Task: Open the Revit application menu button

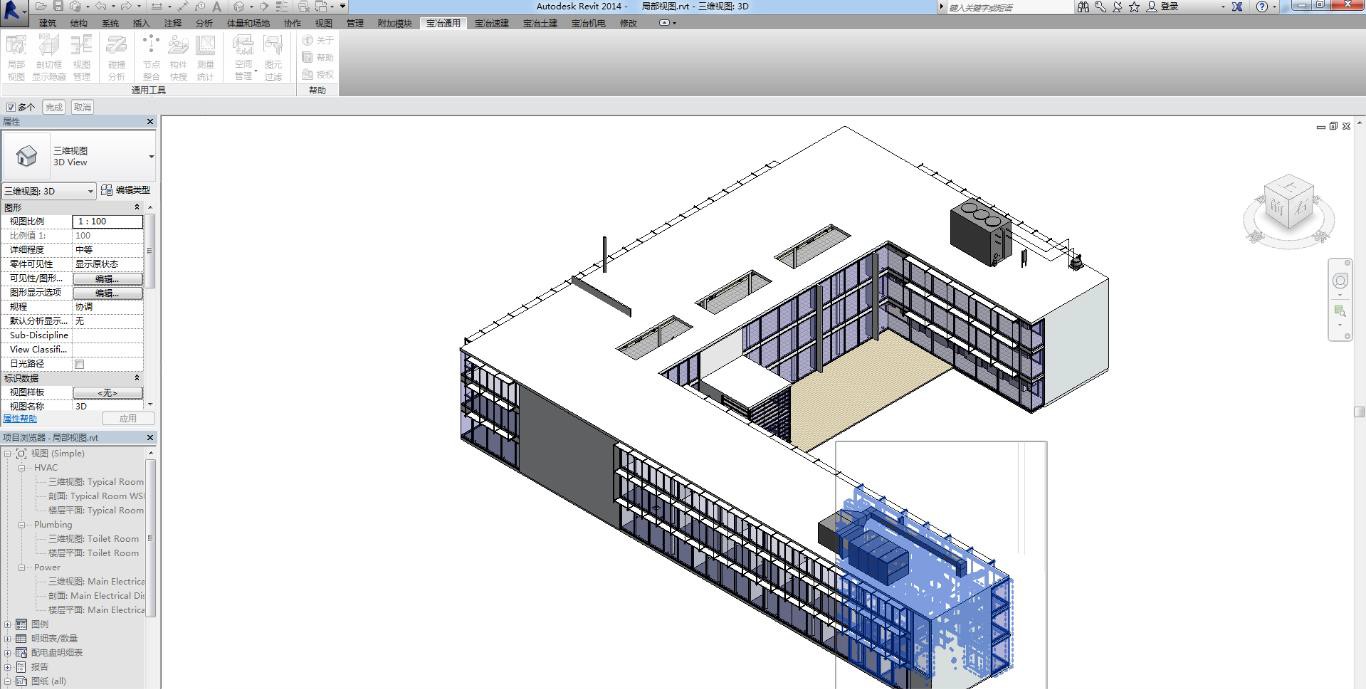Action: point(13,9)
